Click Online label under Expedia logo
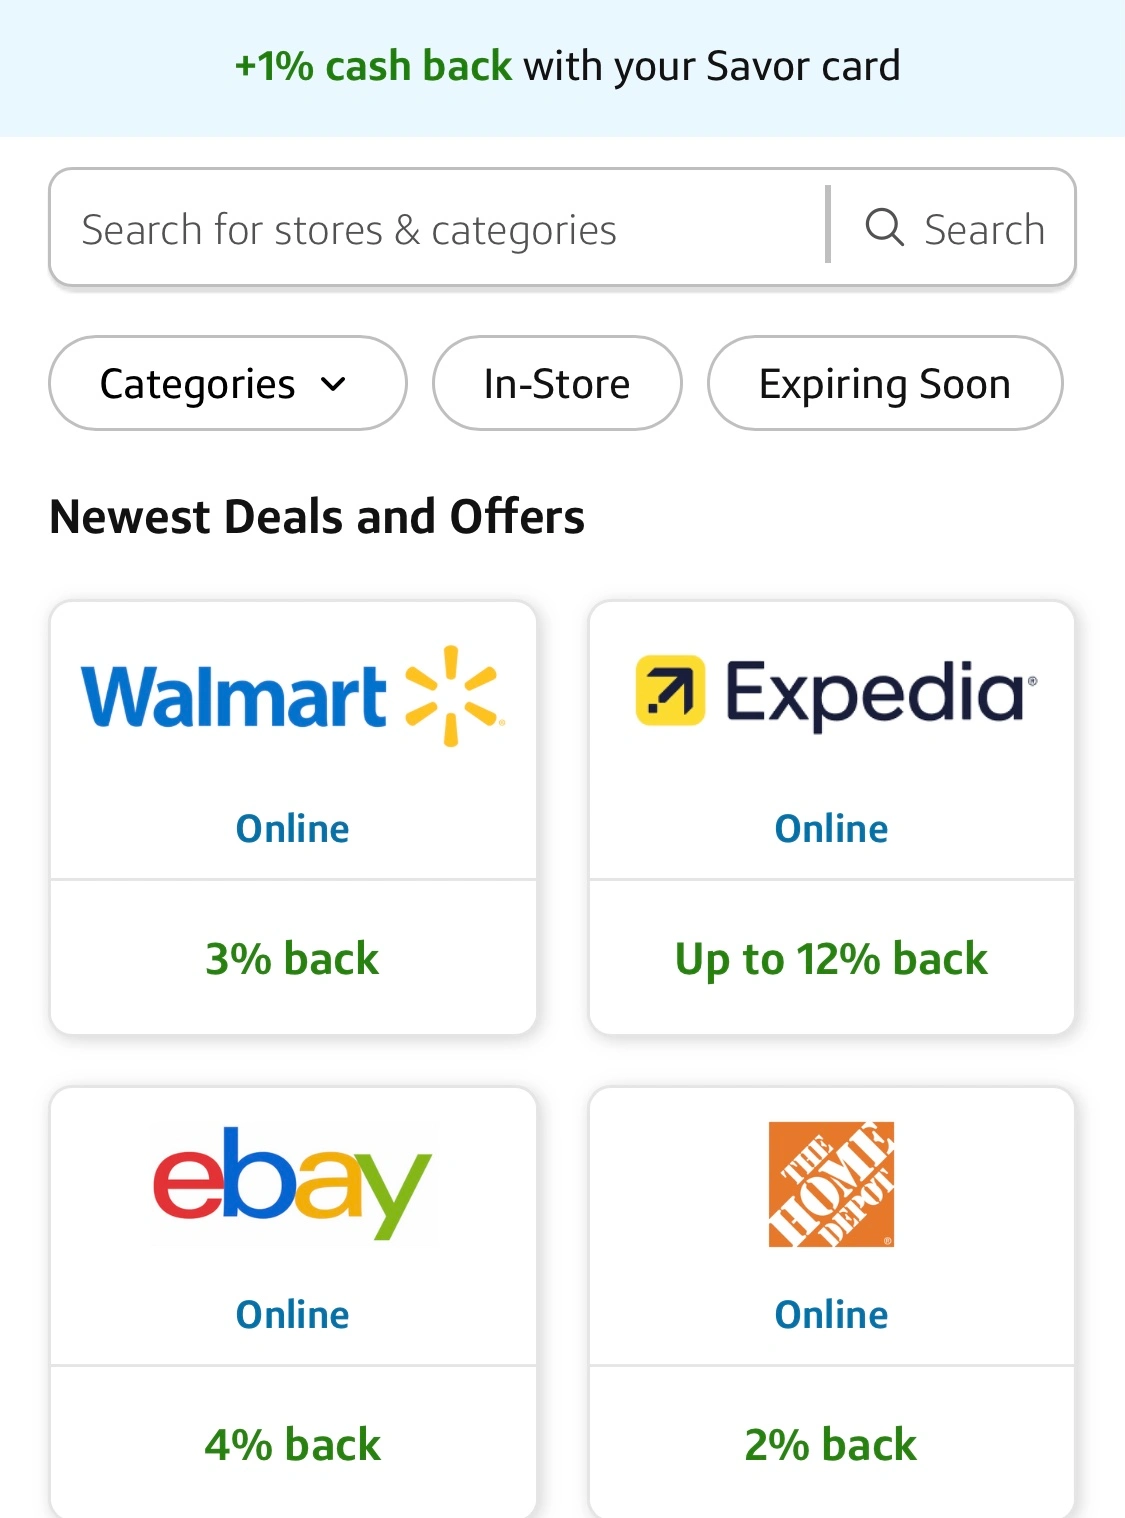This screenshot has height=1518, width=1125. point(831,829)
